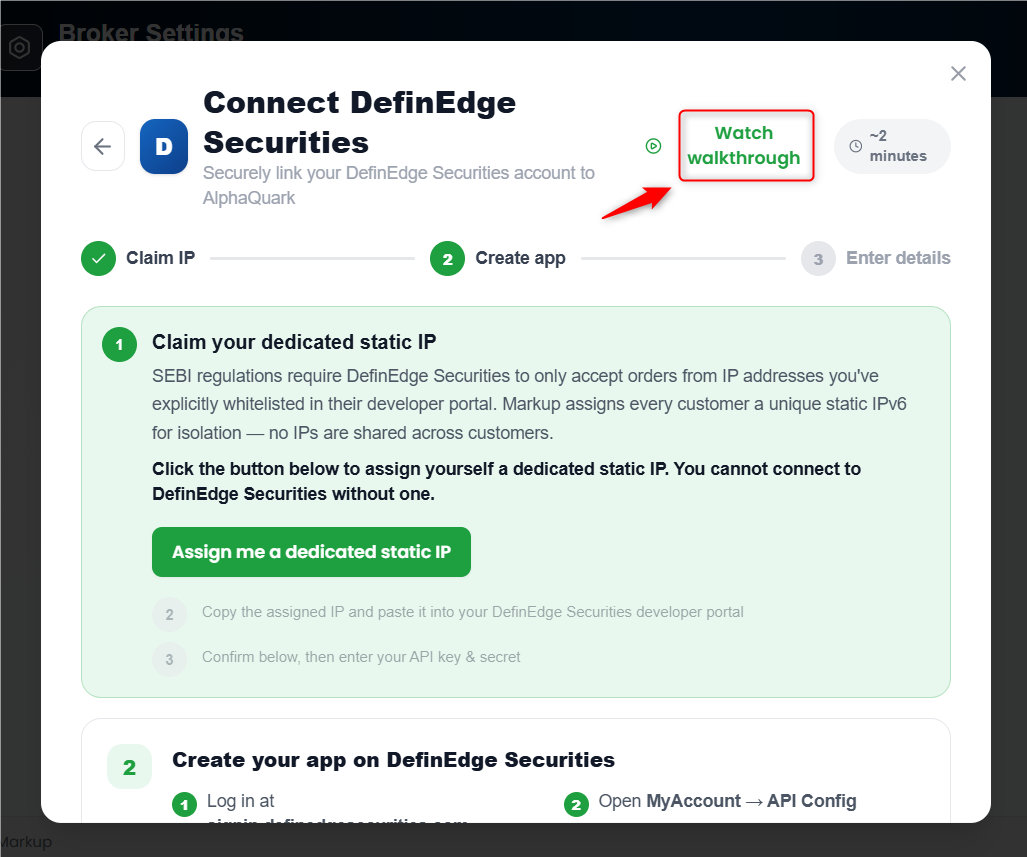Click the play circle icon beside Watch walkthrough

coord(653,145)
